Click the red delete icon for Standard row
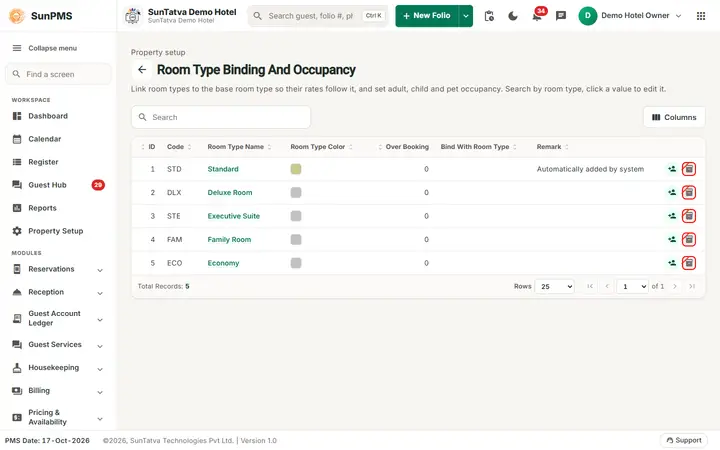The image size is (720, 450). pos(689,169)
